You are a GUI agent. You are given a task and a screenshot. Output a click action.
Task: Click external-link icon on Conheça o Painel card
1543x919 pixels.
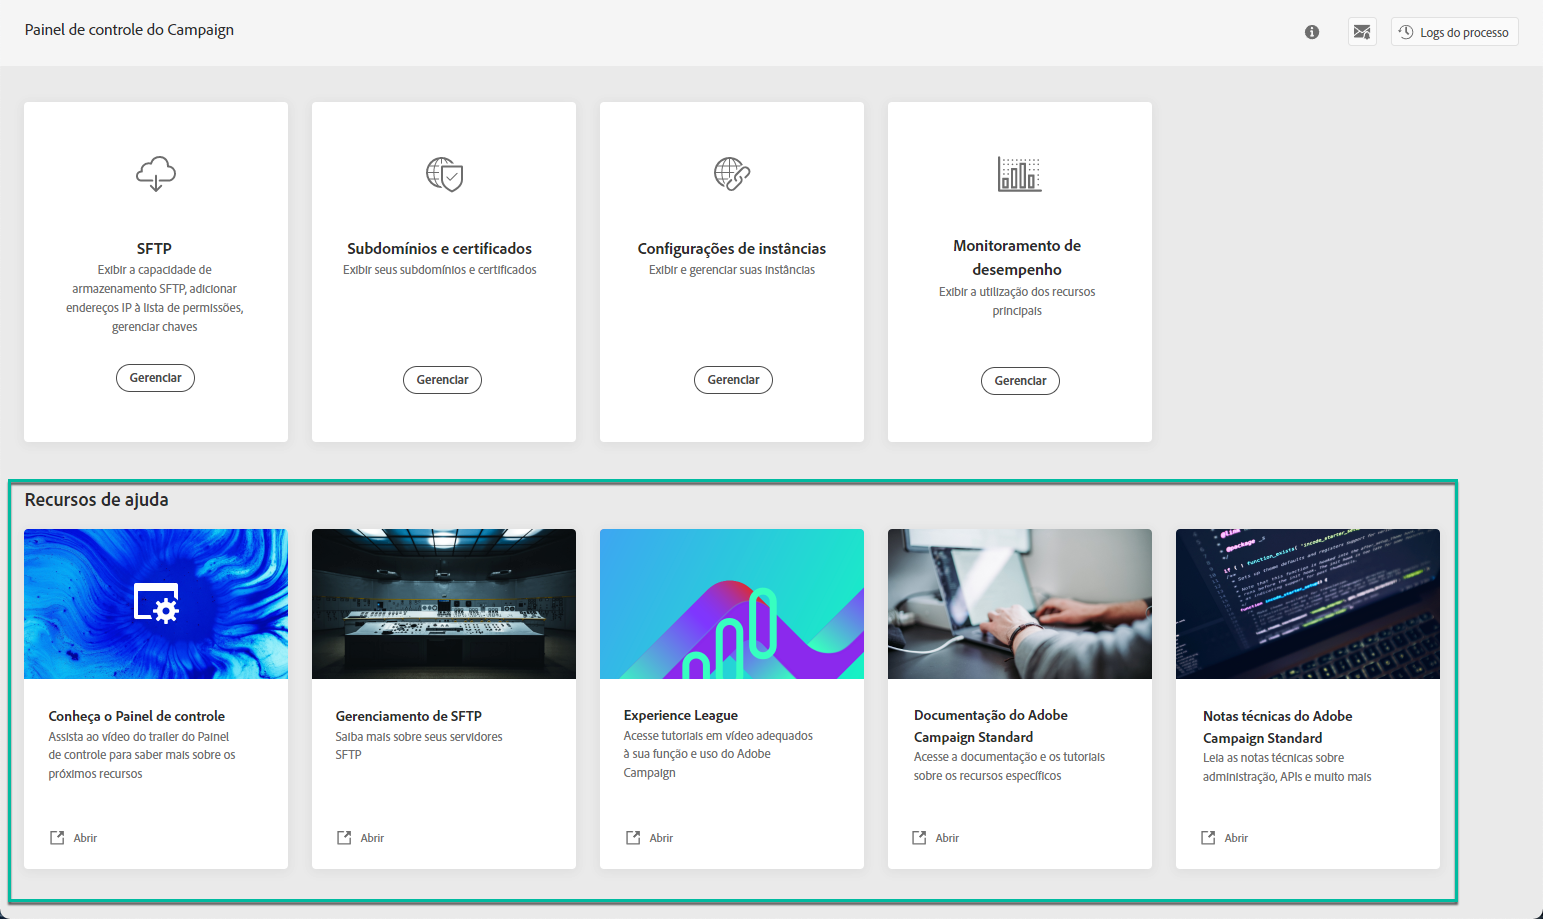point(57,838)
